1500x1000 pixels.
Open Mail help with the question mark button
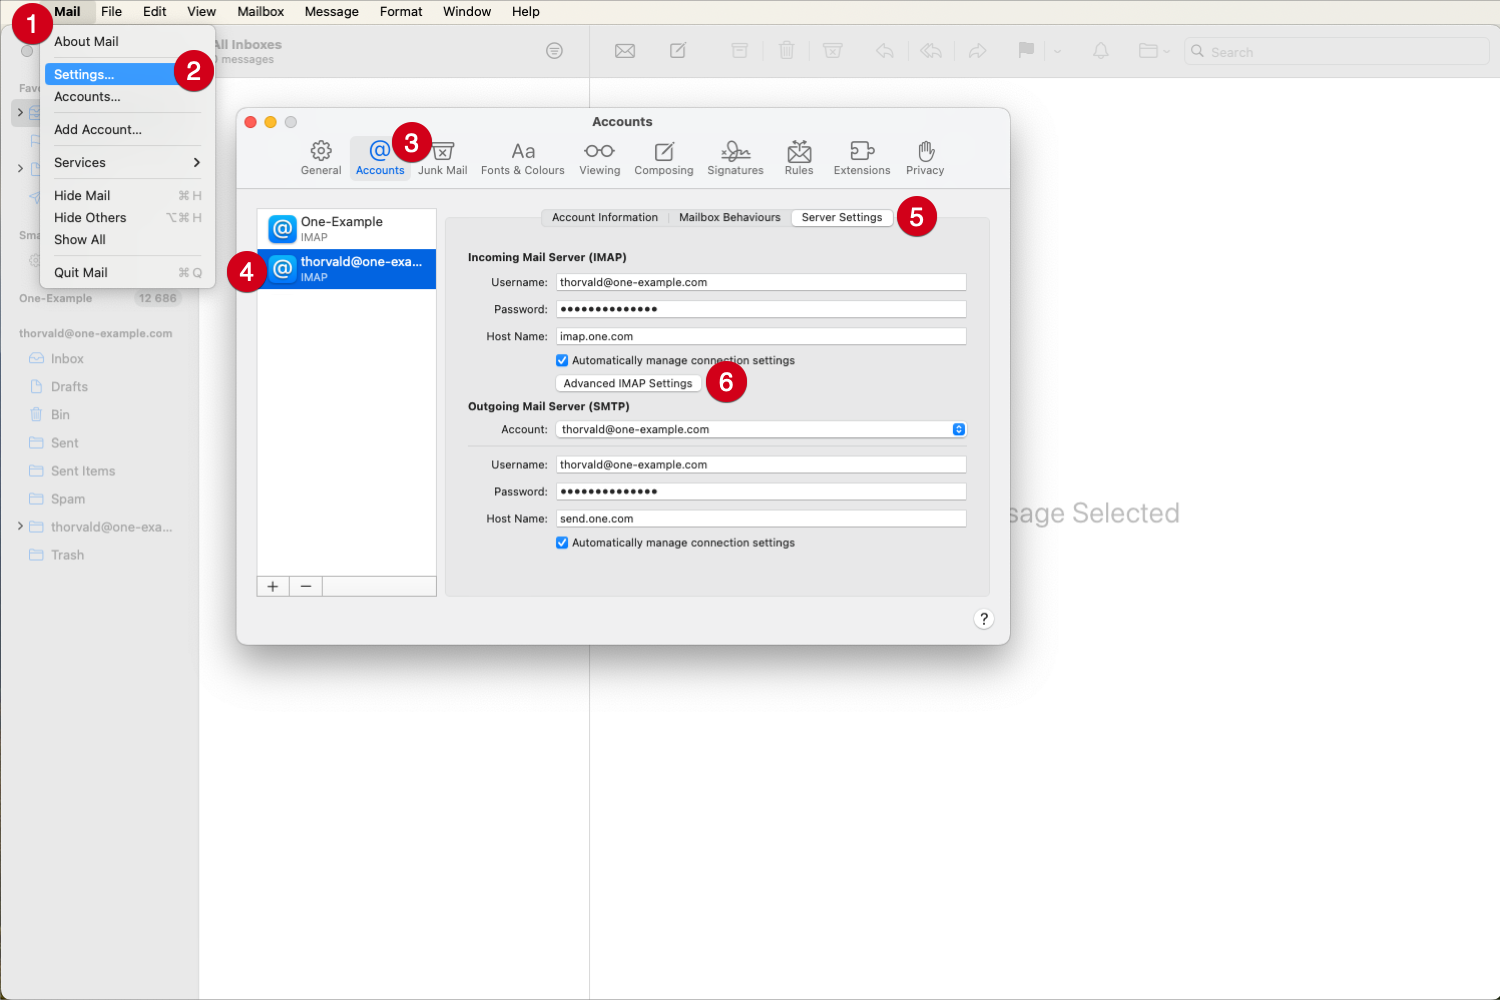983,619
